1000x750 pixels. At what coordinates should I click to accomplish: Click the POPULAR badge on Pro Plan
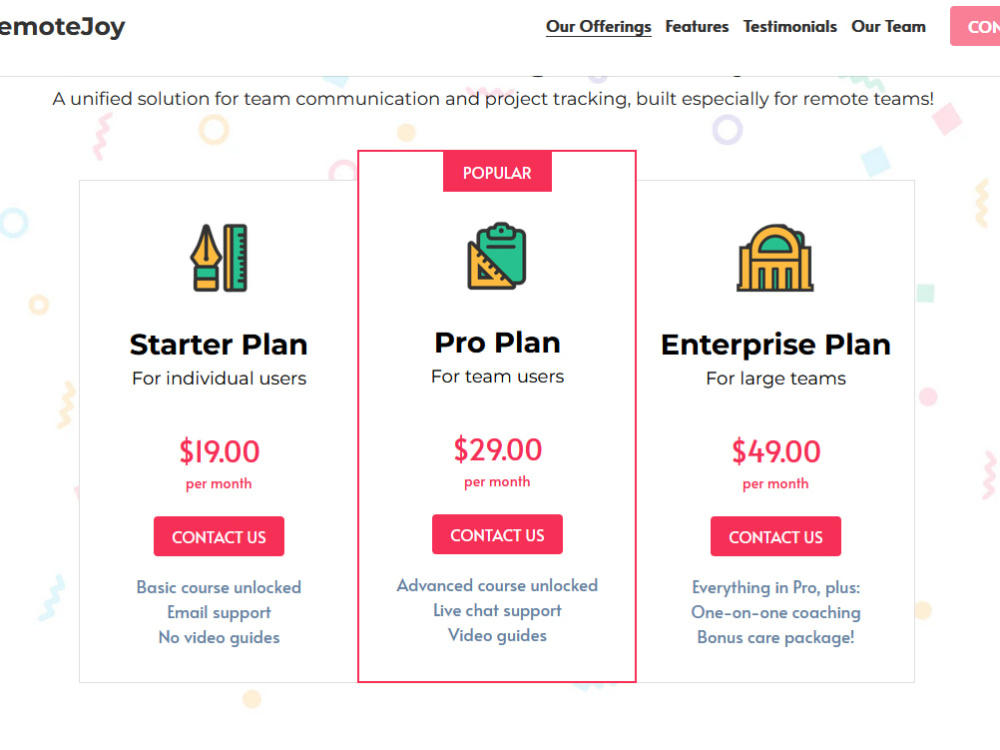click(x=497, y=172)
